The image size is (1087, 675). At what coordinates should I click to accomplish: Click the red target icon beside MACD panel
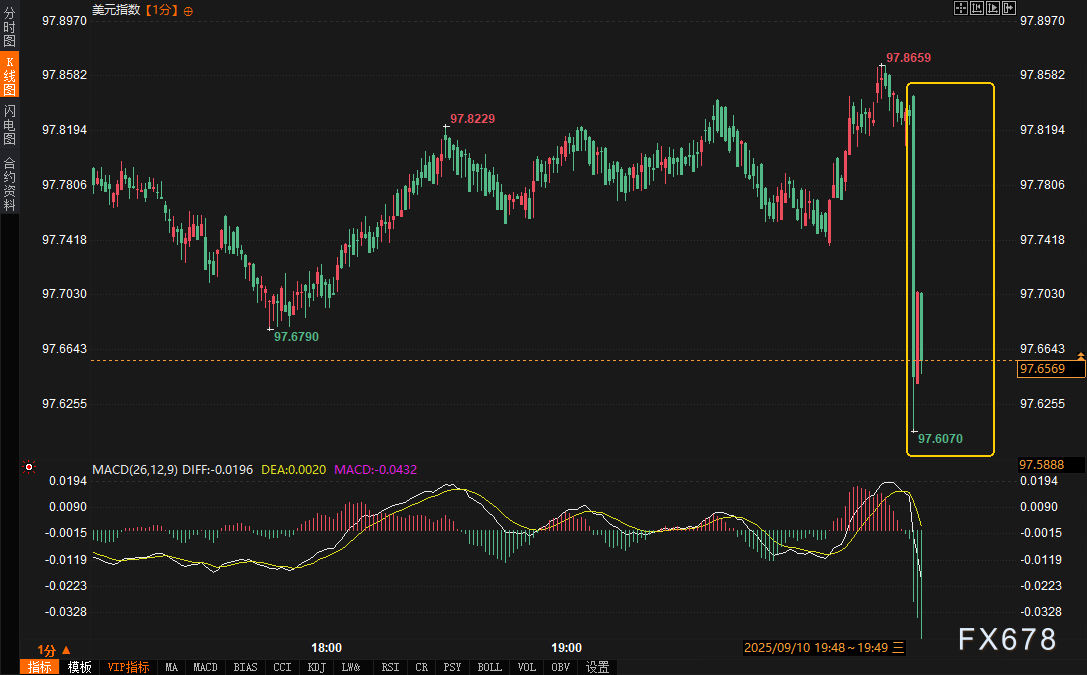click(29, 467)
